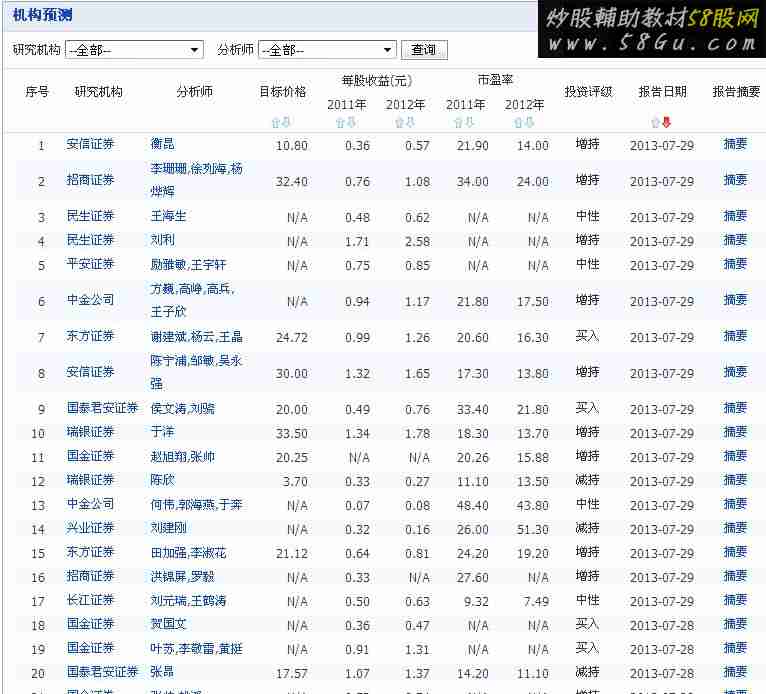The image size is (766, 694).
Task: Sort 市盈率 2011年 ascending arrow
Action: coord(459,122)
